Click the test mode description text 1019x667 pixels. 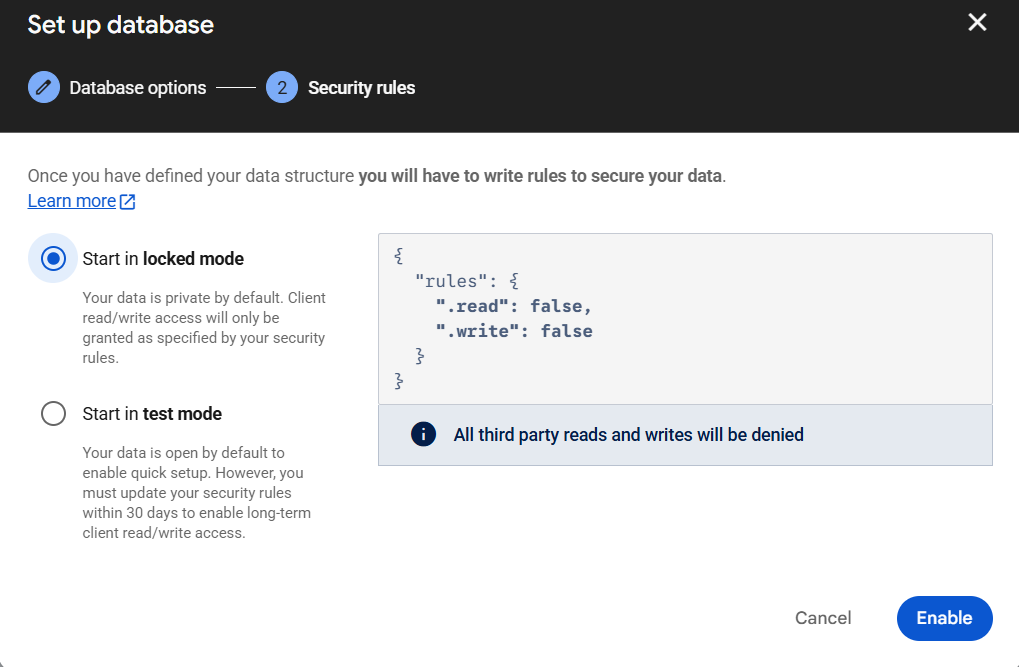[x=196, y=493]
